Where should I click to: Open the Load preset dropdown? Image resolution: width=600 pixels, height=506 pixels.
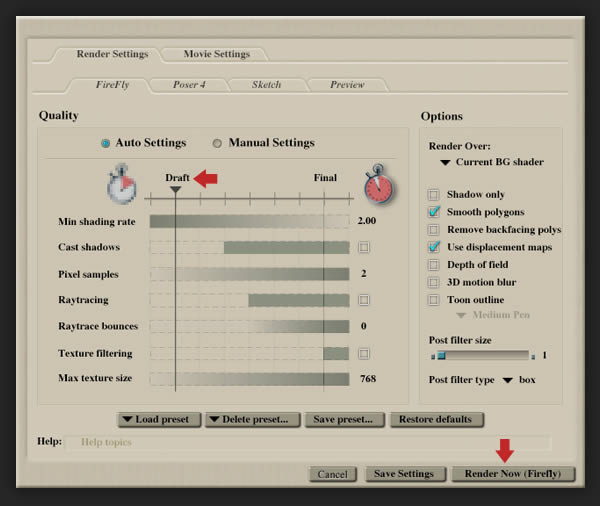159,419
